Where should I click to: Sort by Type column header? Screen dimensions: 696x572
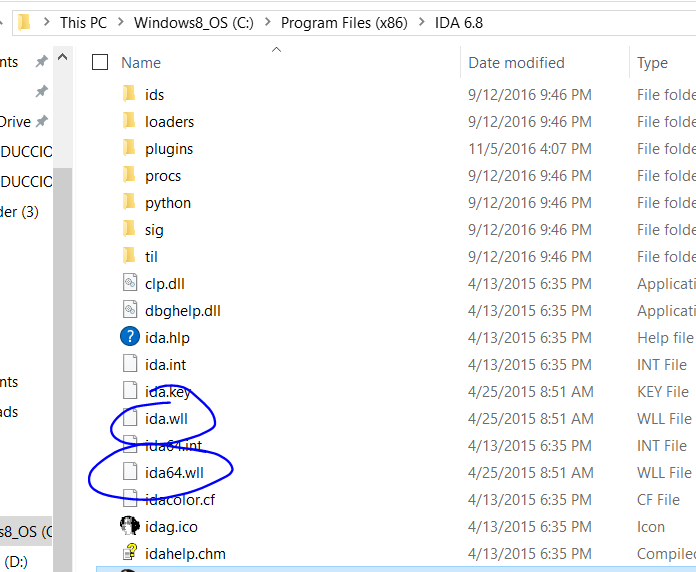pos(652,63)
